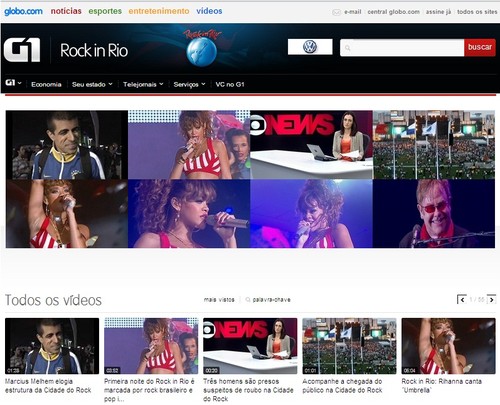500x405 pixels.
Task: Click the todos os sites link
Action: 477,12
